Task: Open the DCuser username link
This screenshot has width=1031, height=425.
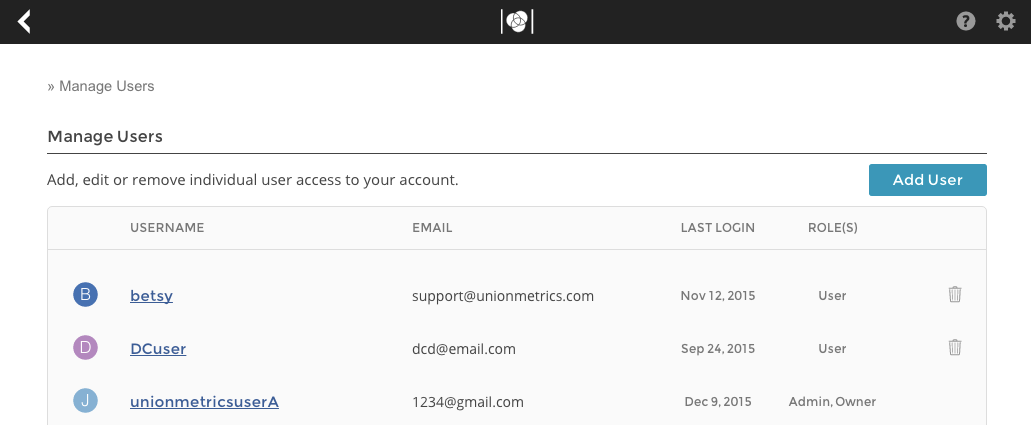Action: coord(158,348)
